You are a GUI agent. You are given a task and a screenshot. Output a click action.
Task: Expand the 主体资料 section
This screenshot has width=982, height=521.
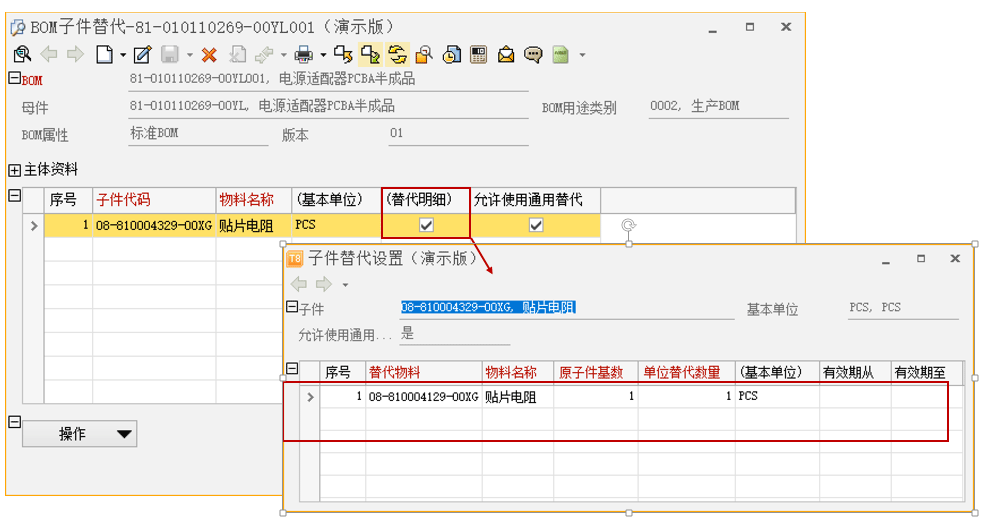click(x=14, y=170)
